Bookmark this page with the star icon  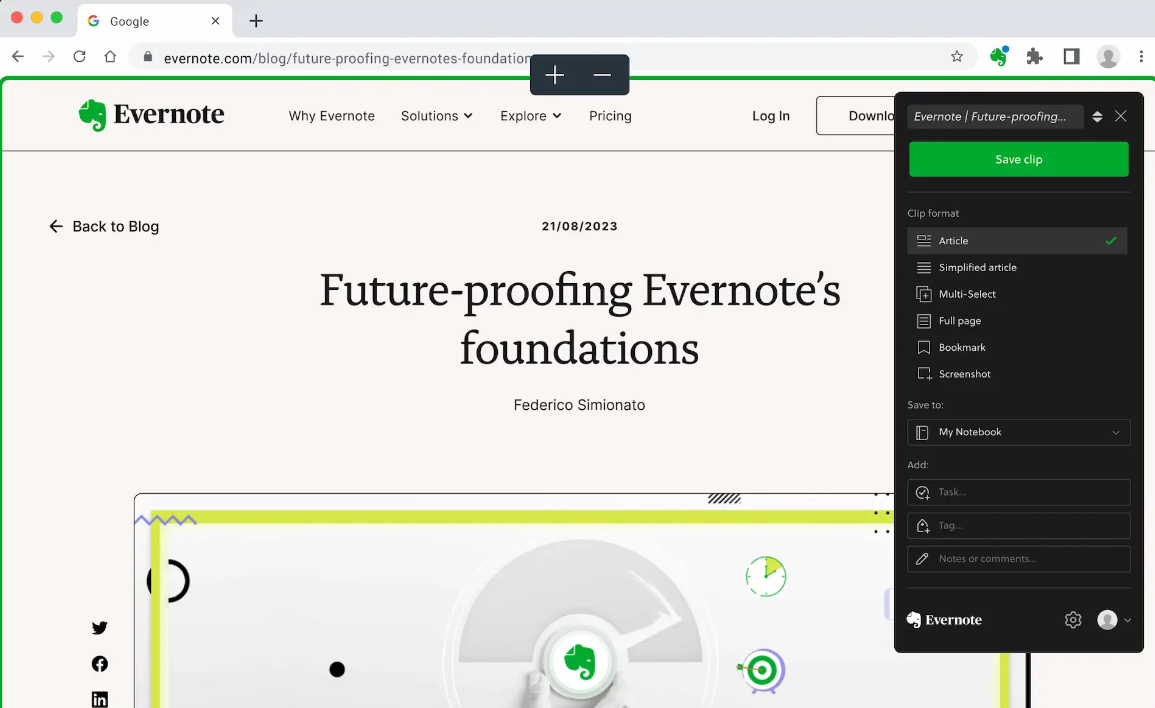point(957,57)
